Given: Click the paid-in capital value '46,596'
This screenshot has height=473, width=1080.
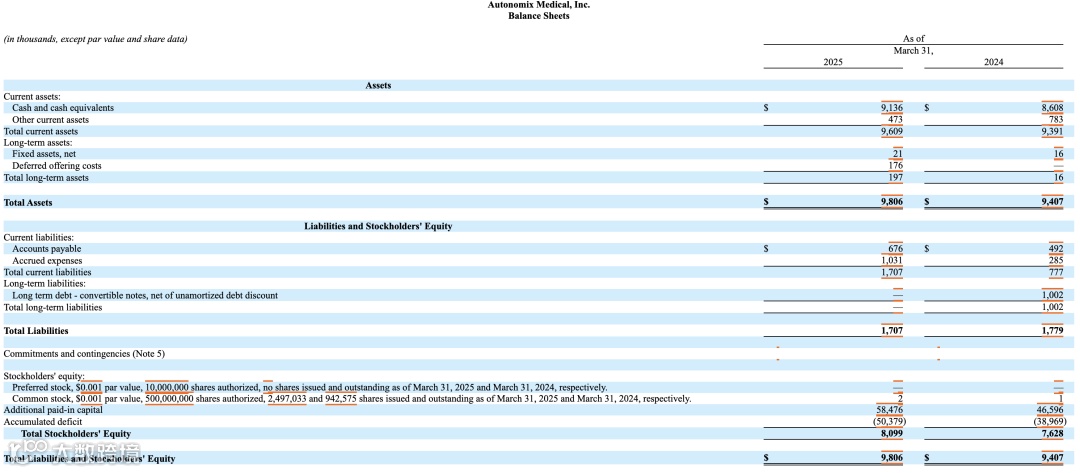Looking at the screenshot, I should tap(1050, 410).
